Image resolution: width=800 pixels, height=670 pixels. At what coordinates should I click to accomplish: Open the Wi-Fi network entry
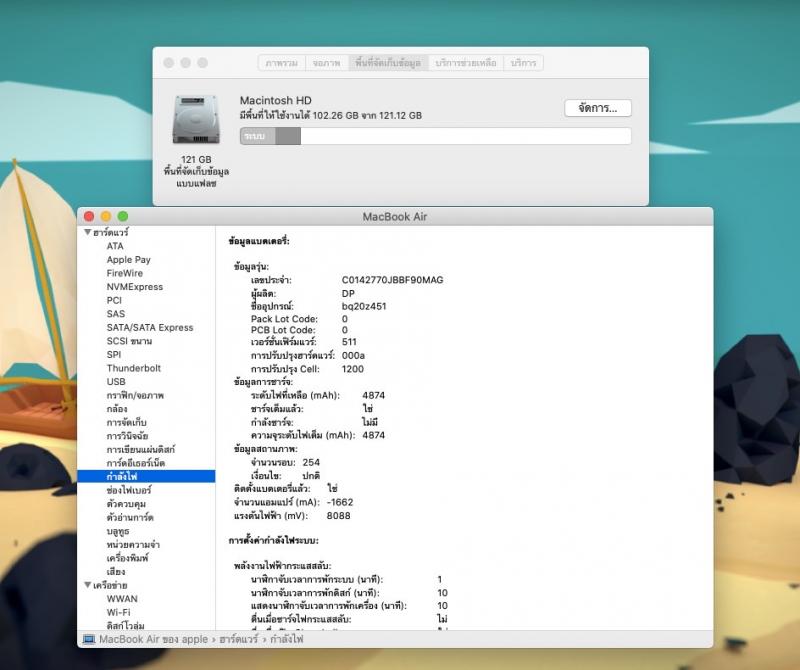tap(118, 612)
